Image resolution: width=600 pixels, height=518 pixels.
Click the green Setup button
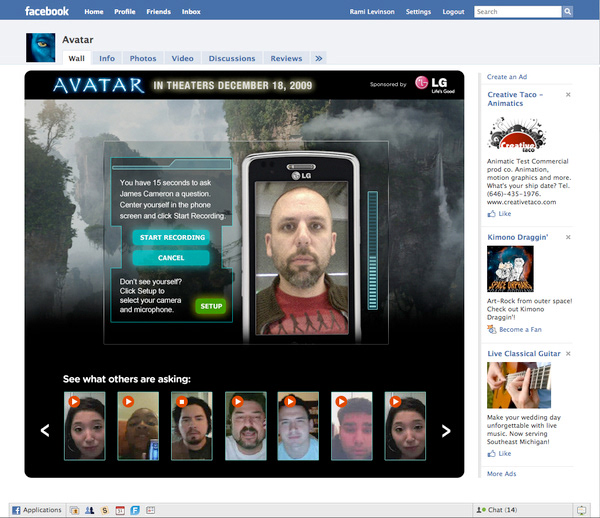211,306
